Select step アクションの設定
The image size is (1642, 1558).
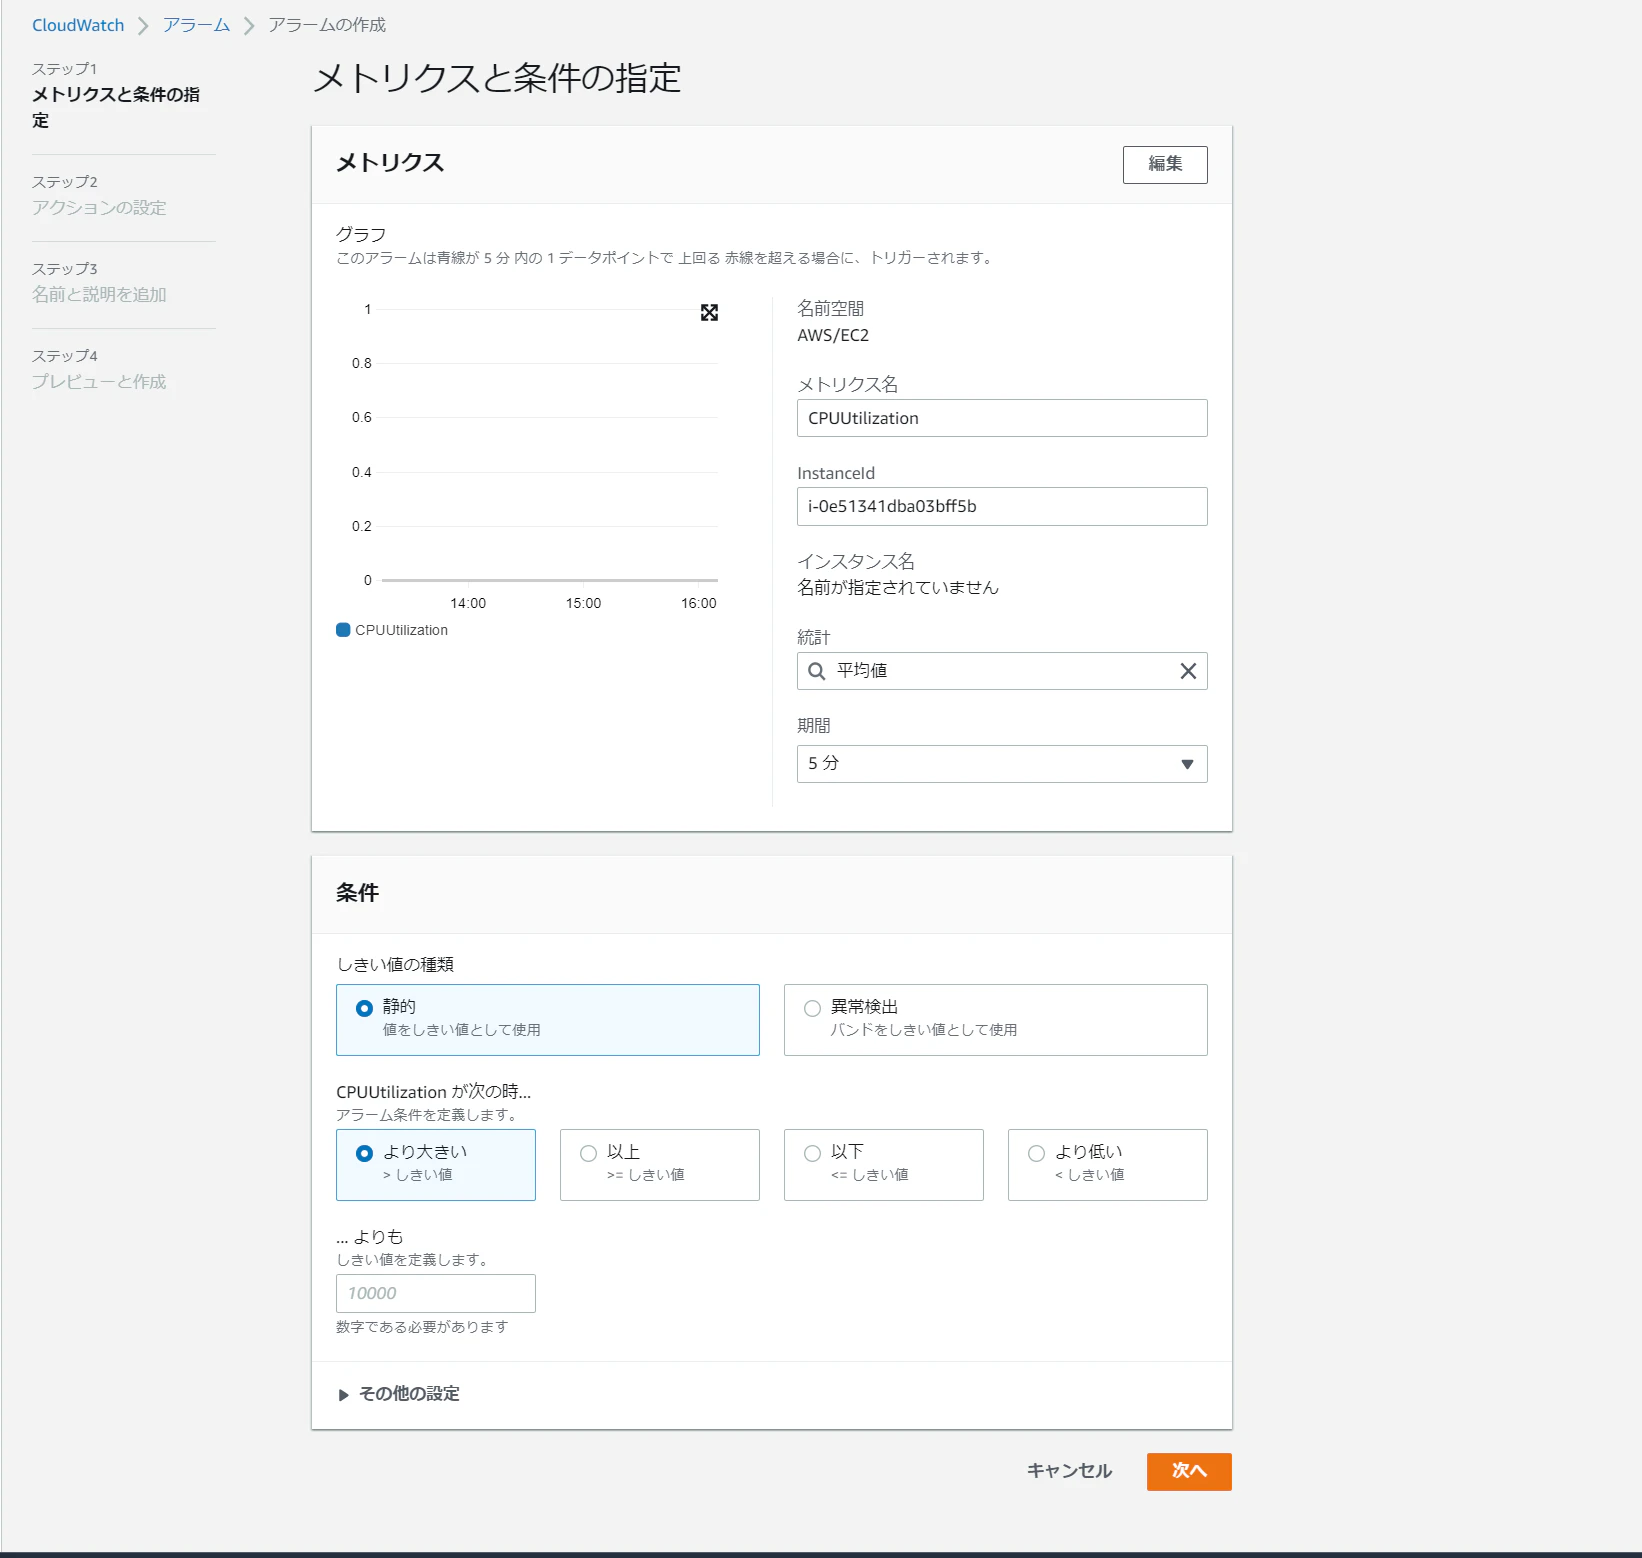[x=99, y=208]
